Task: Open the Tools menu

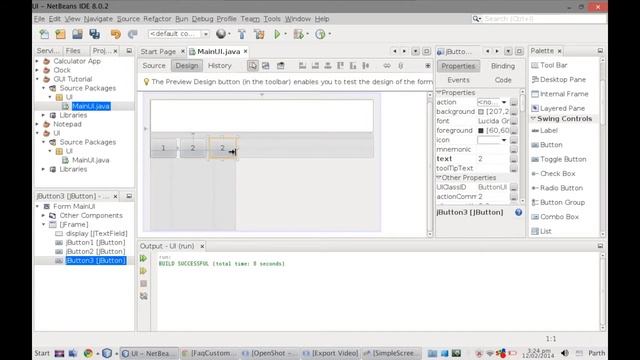Action: click(272, 19)
